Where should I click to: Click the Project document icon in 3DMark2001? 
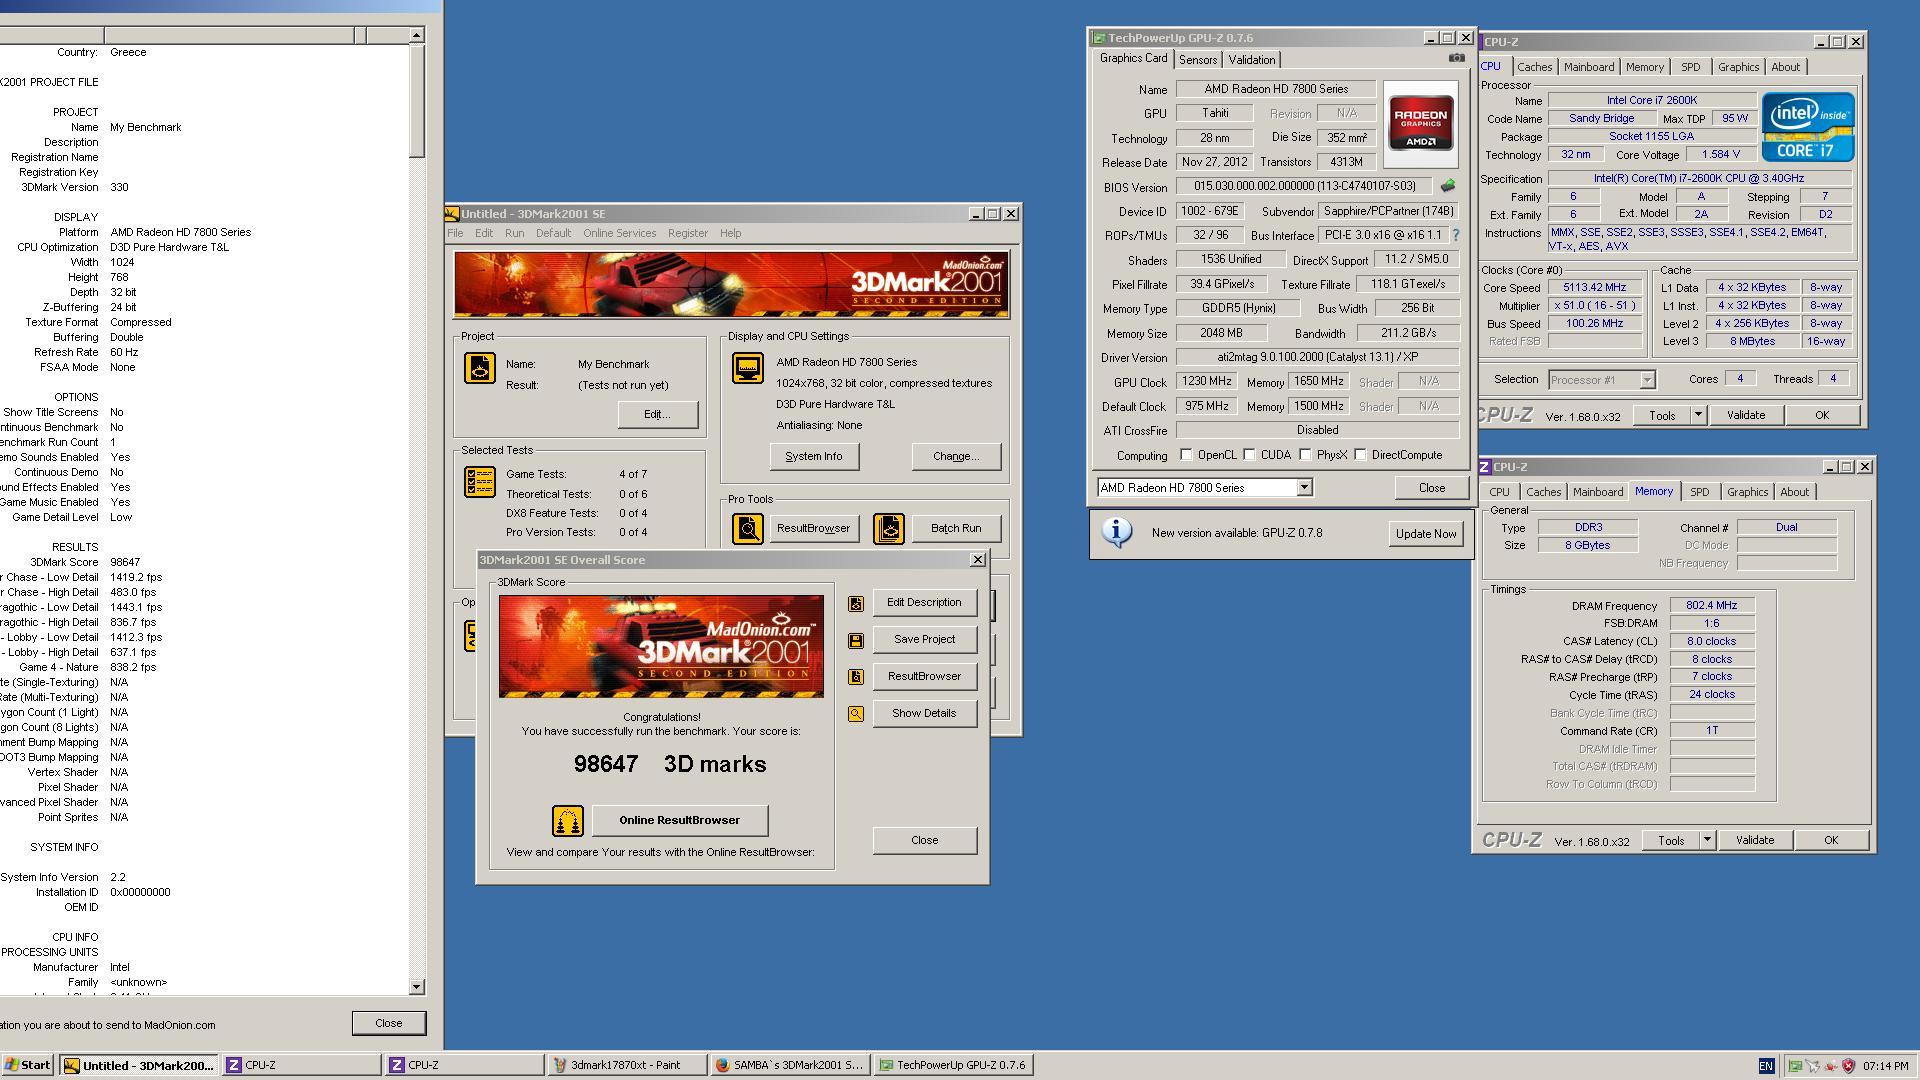pos(479,368)
